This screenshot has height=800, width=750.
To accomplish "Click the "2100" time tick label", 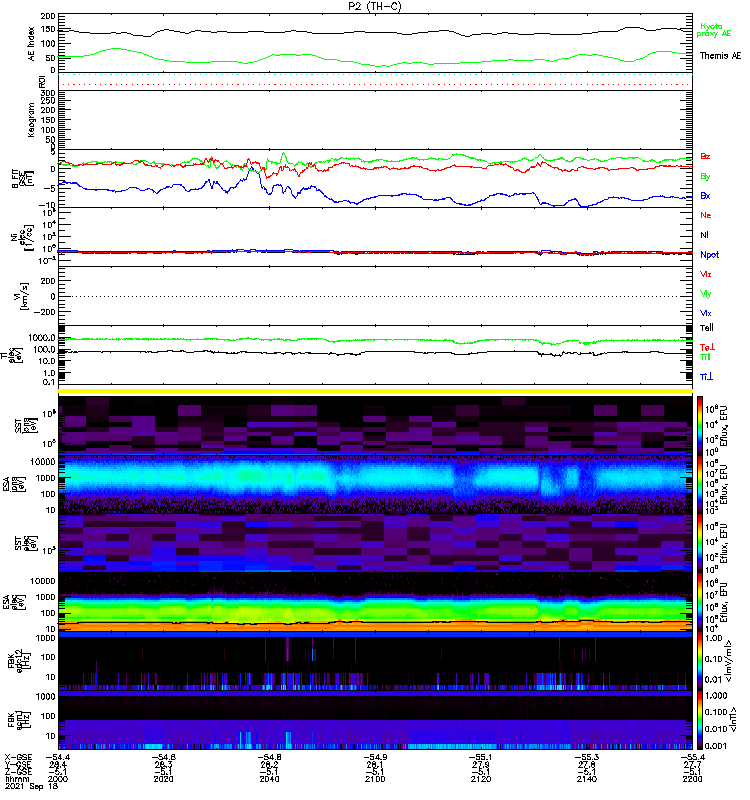I will pyautogui.click(x=375, y=779).
